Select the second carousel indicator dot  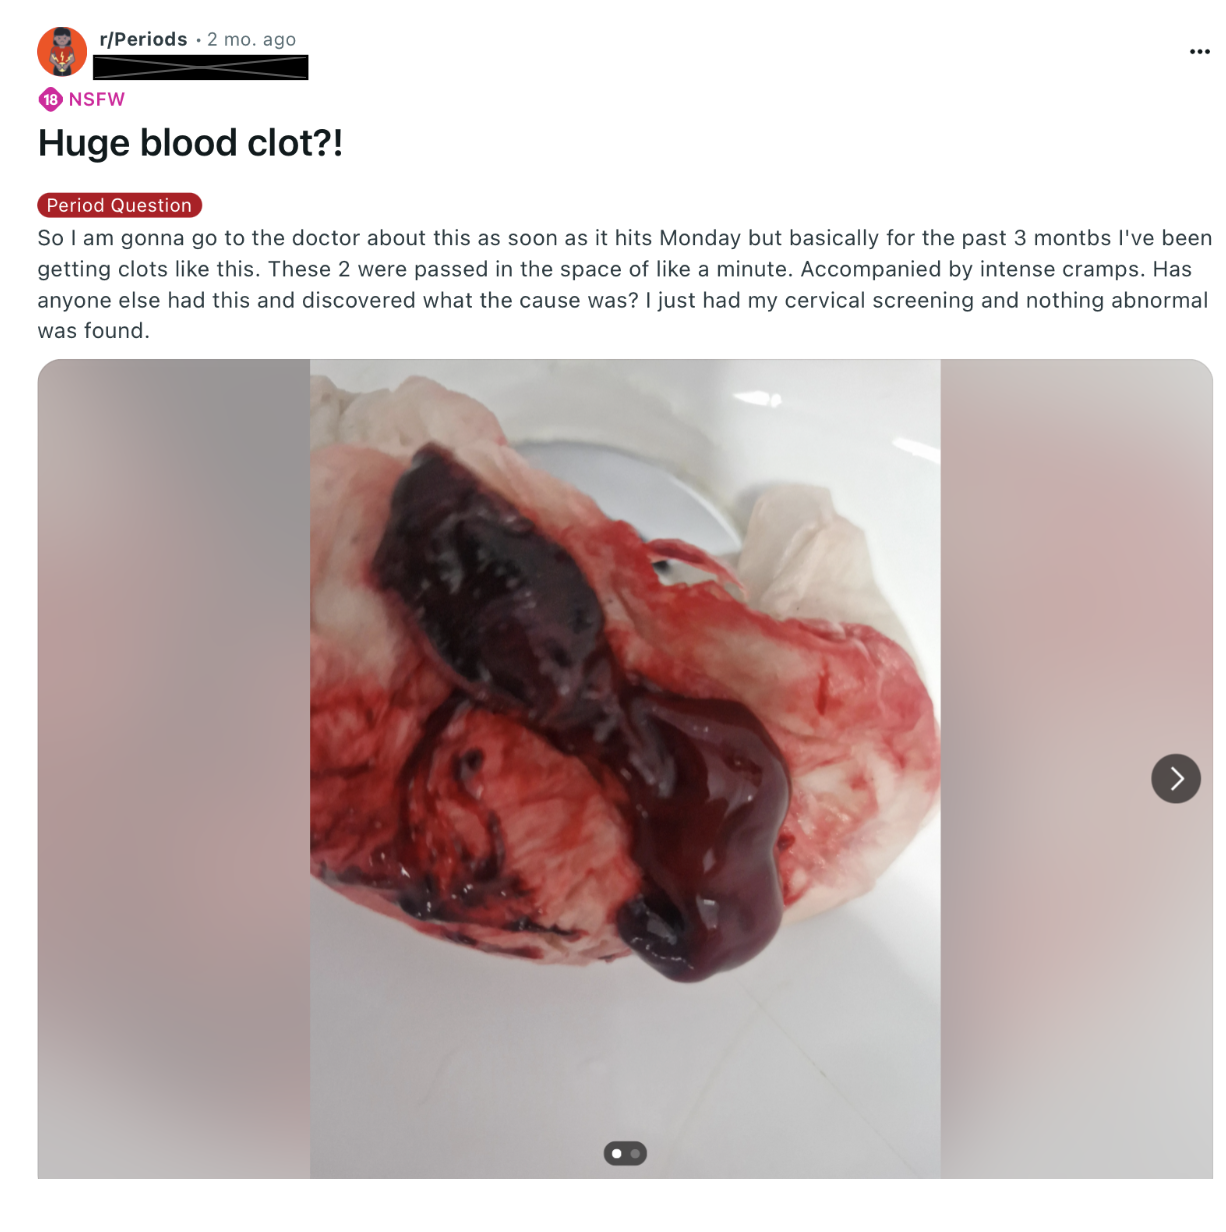(x=635, y=1153)
